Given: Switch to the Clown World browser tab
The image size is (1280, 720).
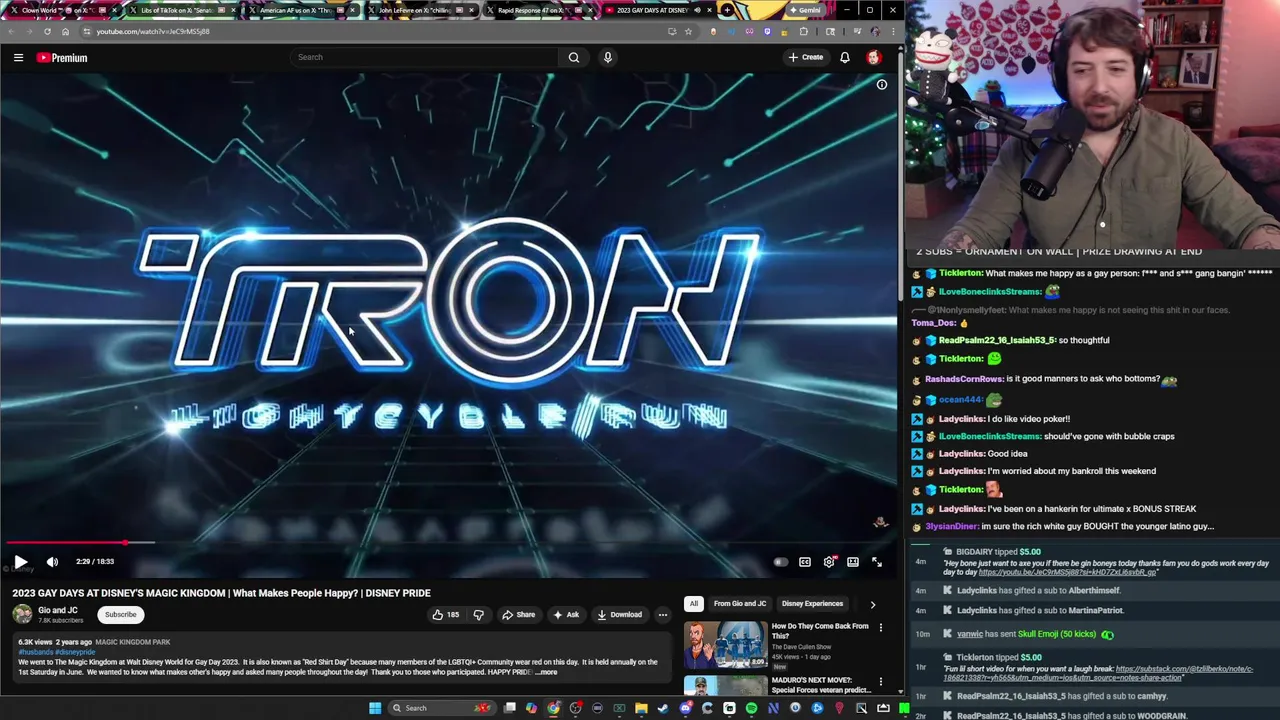Looking at the screenshot, I should pyautogui.click(x=62, y=10).
